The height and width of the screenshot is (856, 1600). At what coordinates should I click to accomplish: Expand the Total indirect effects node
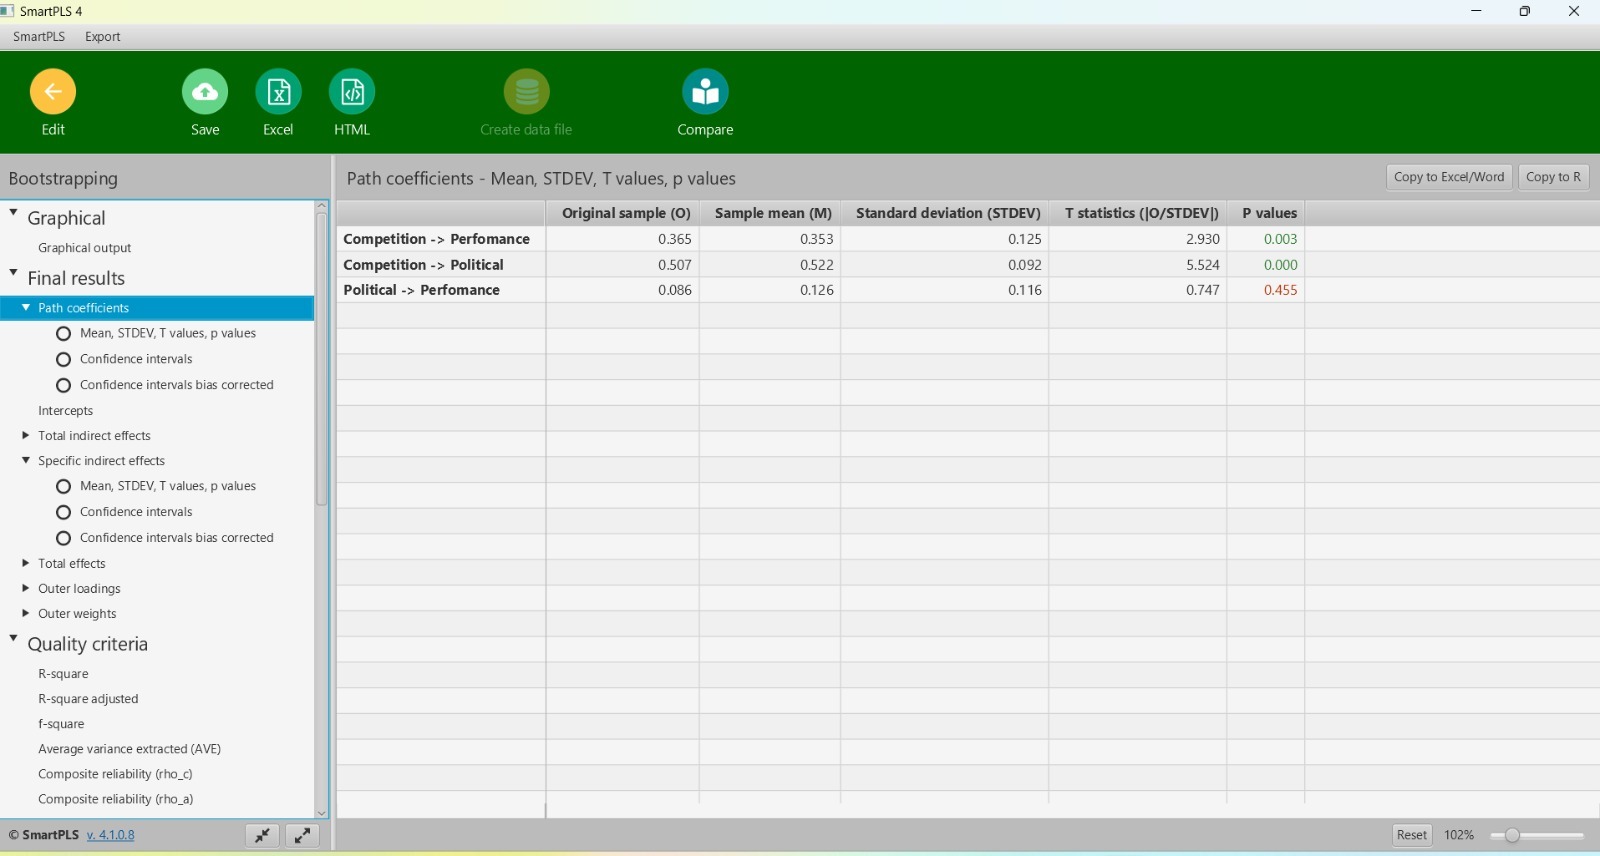point(26,436)
